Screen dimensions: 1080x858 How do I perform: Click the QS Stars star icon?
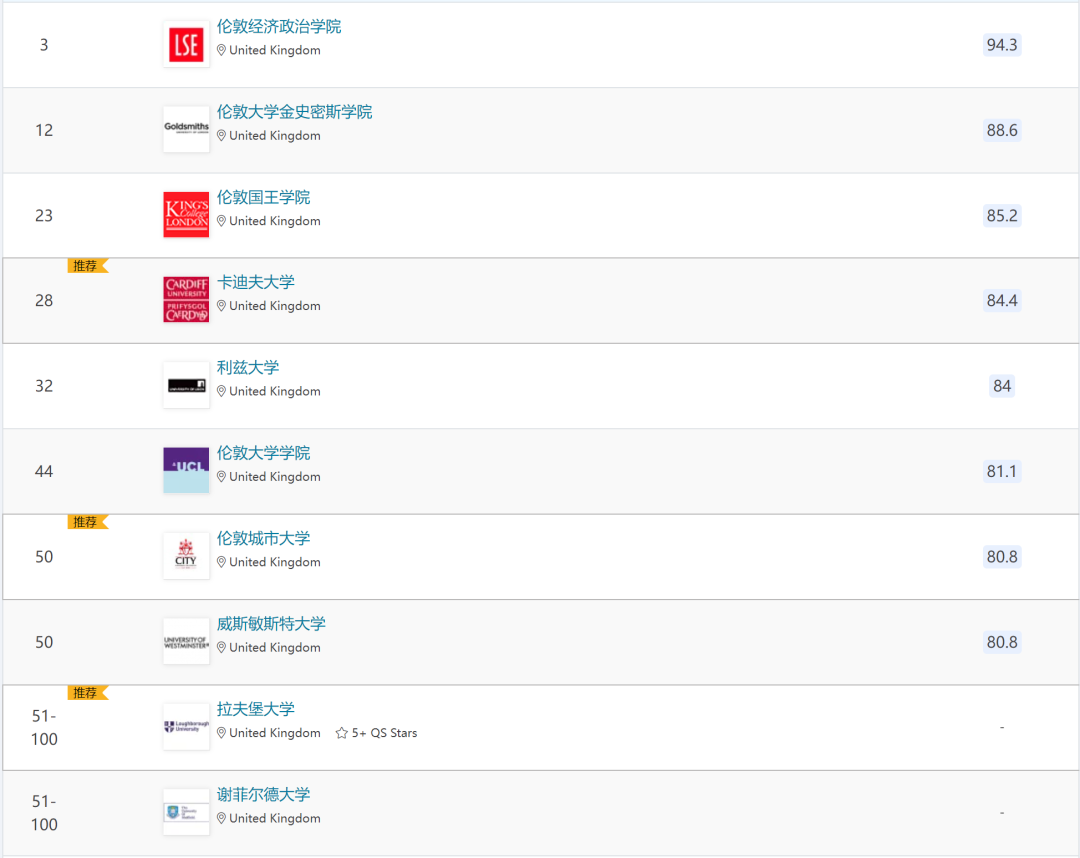[342, 733]
